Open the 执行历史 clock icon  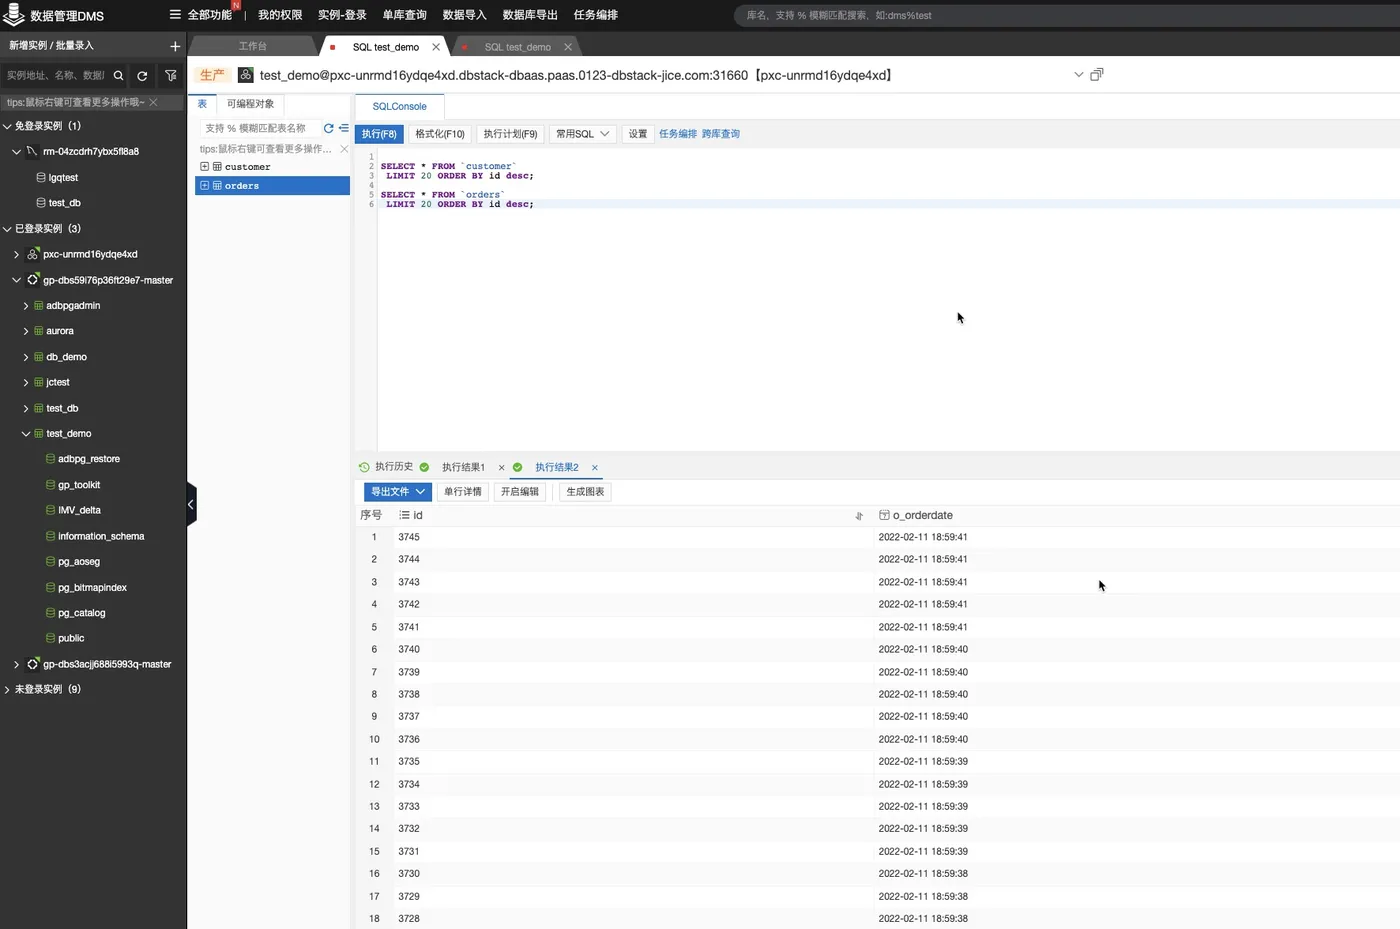[x=364, y=467]
